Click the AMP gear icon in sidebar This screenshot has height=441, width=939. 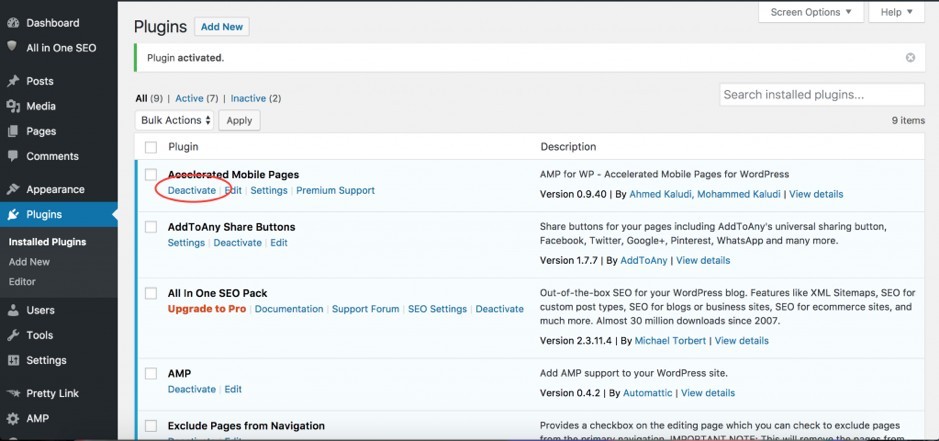coord(13,418)
